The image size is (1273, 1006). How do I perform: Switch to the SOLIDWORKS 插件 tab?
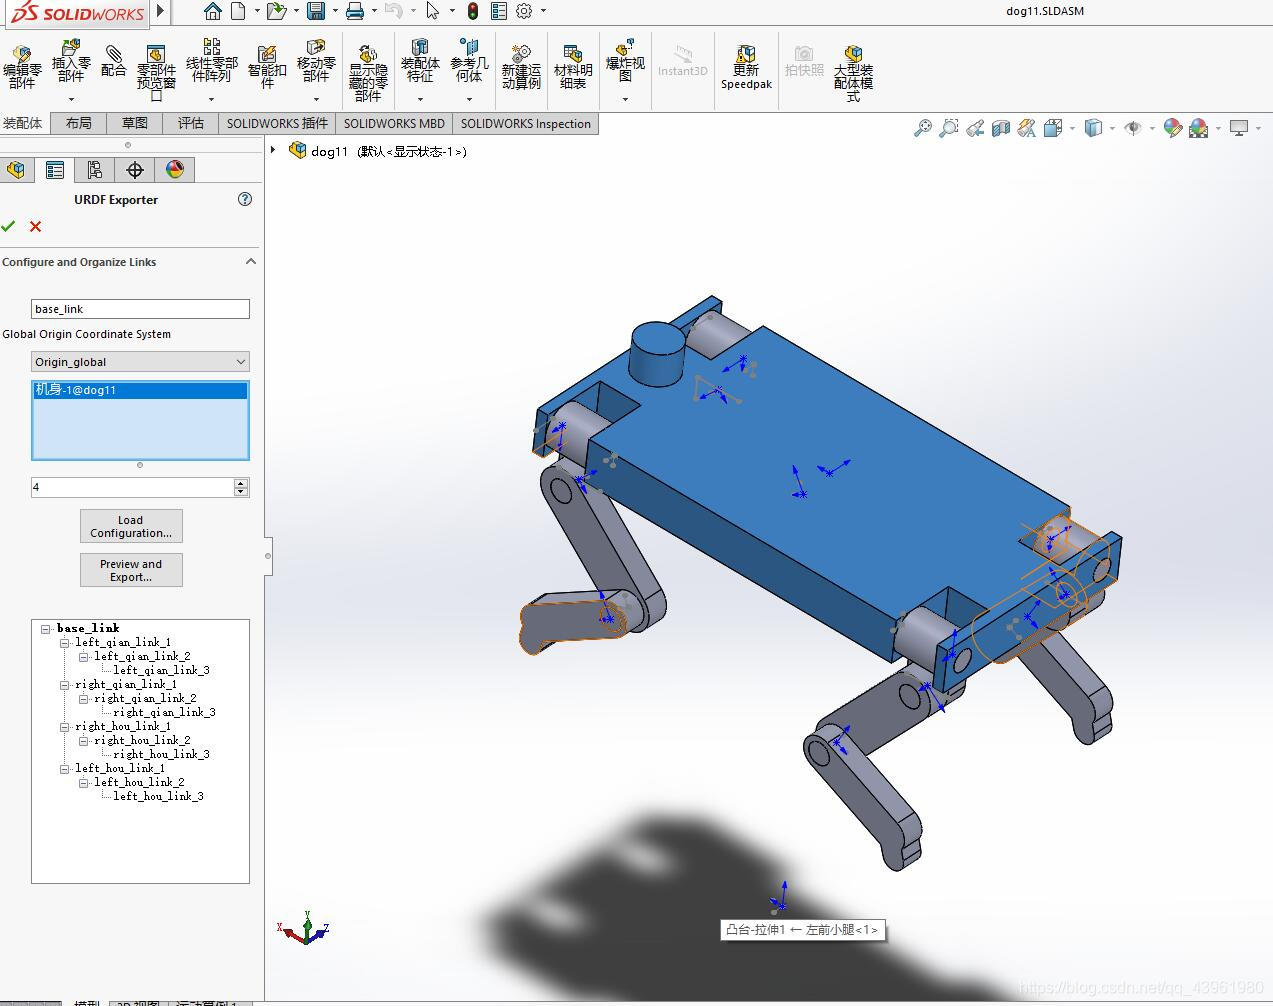click(277, 123)
